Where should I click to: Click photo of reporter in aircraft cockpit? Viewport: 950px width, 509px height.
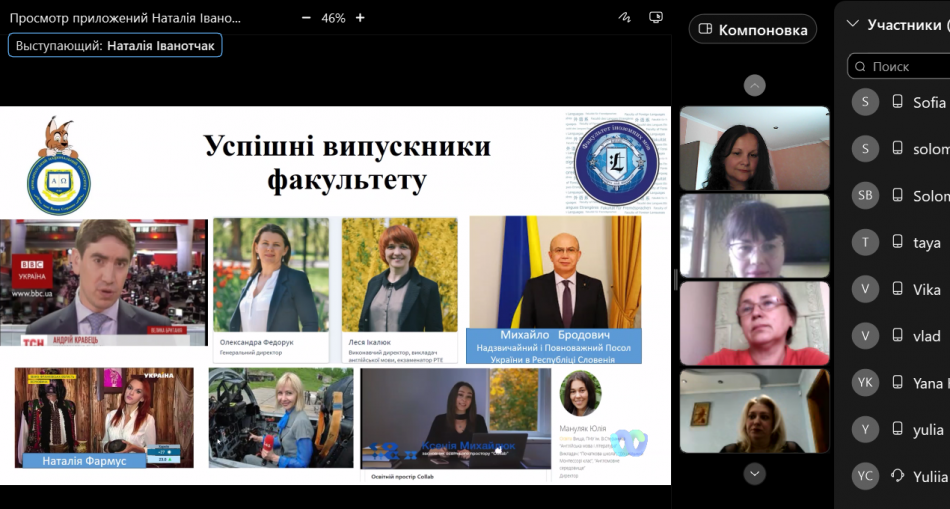[x=281, y=418]
